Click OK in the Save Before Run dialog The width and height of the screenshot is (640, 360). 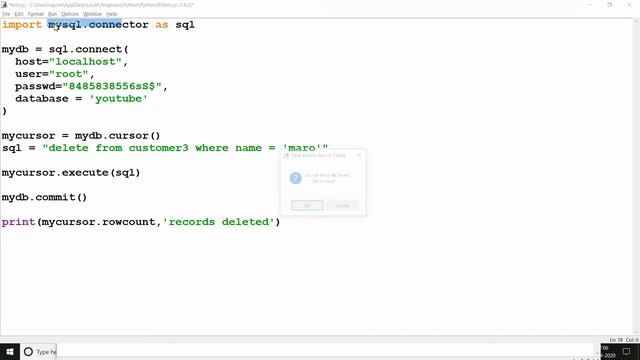click(x=307, y=205)
